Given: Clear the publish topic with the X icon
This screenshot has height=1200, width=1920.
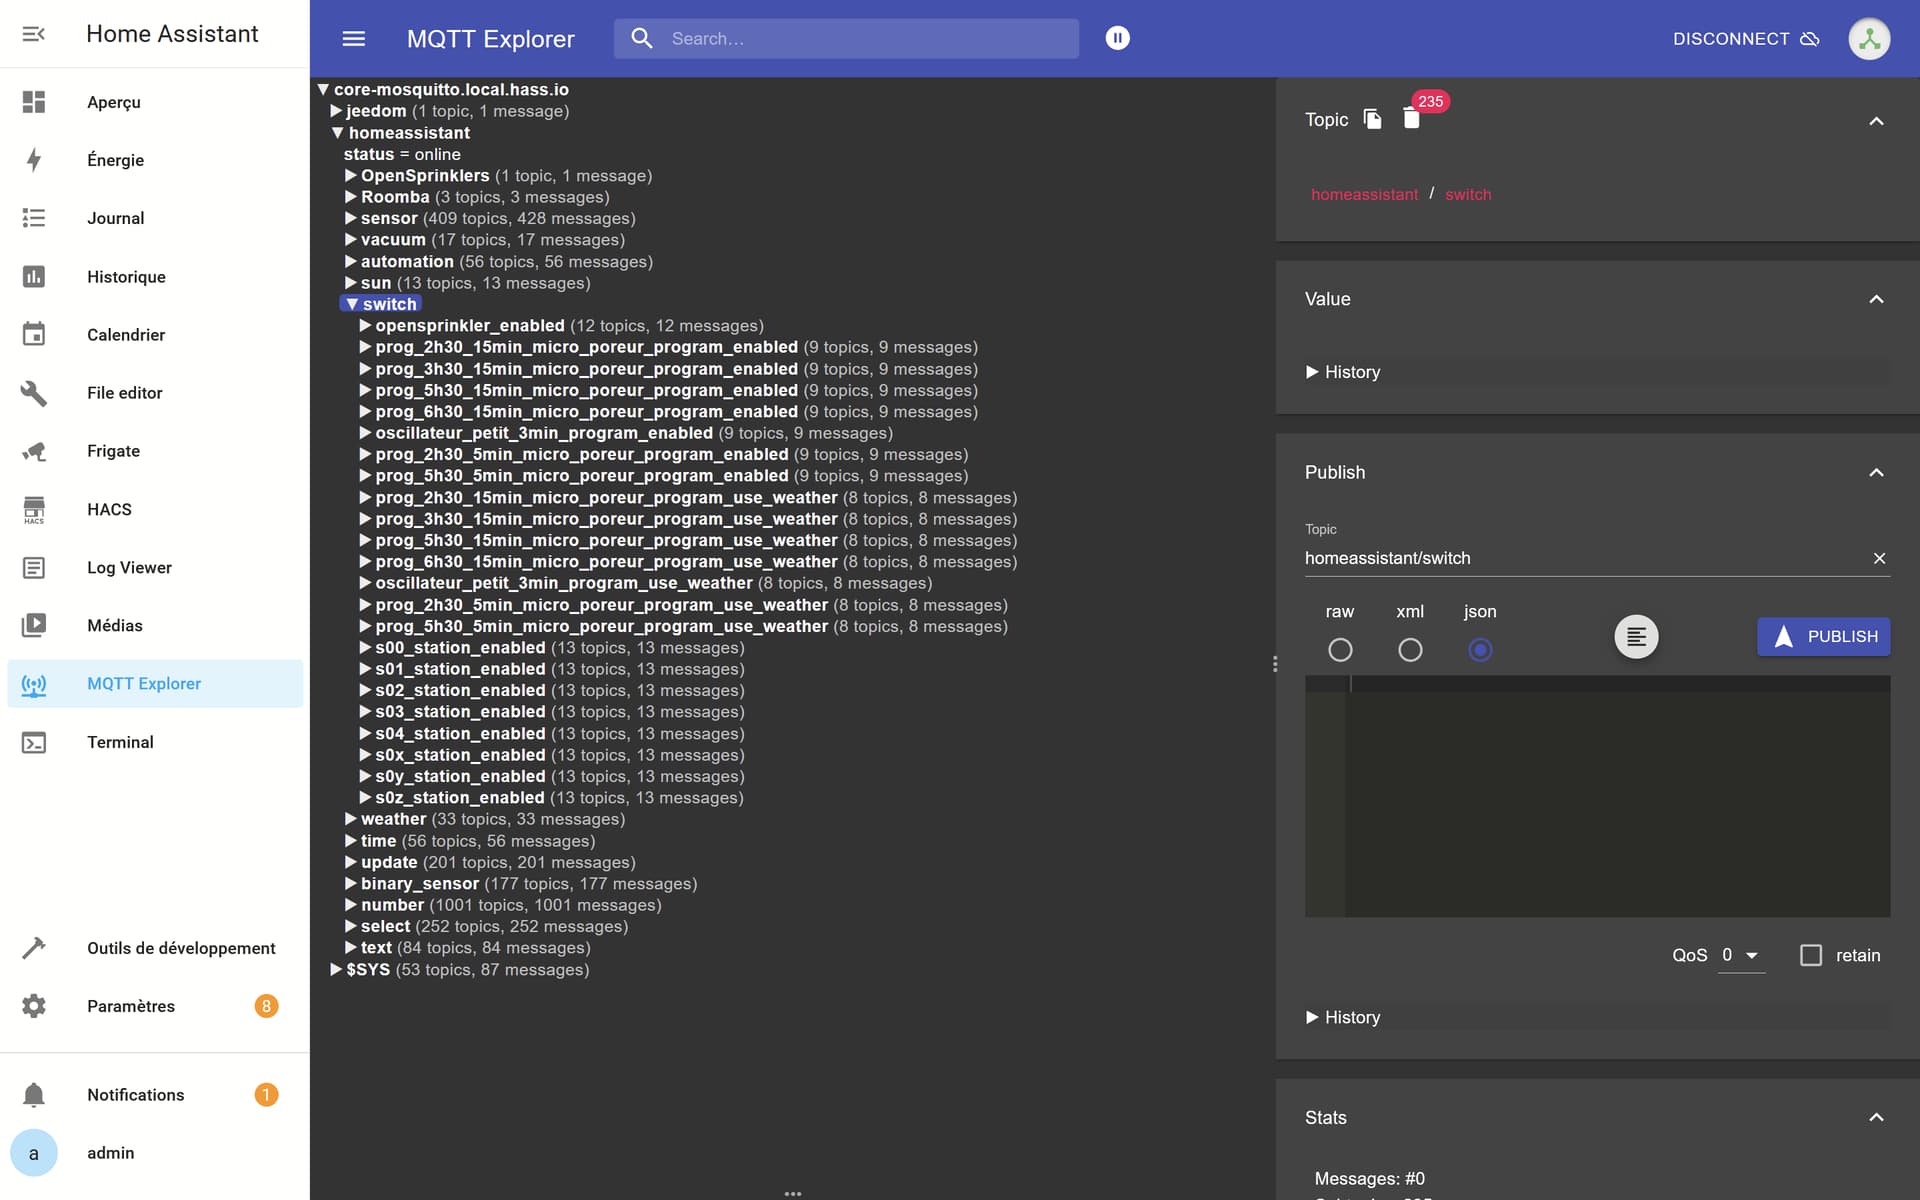Looking at the screenshot, I should [1879, 558].
